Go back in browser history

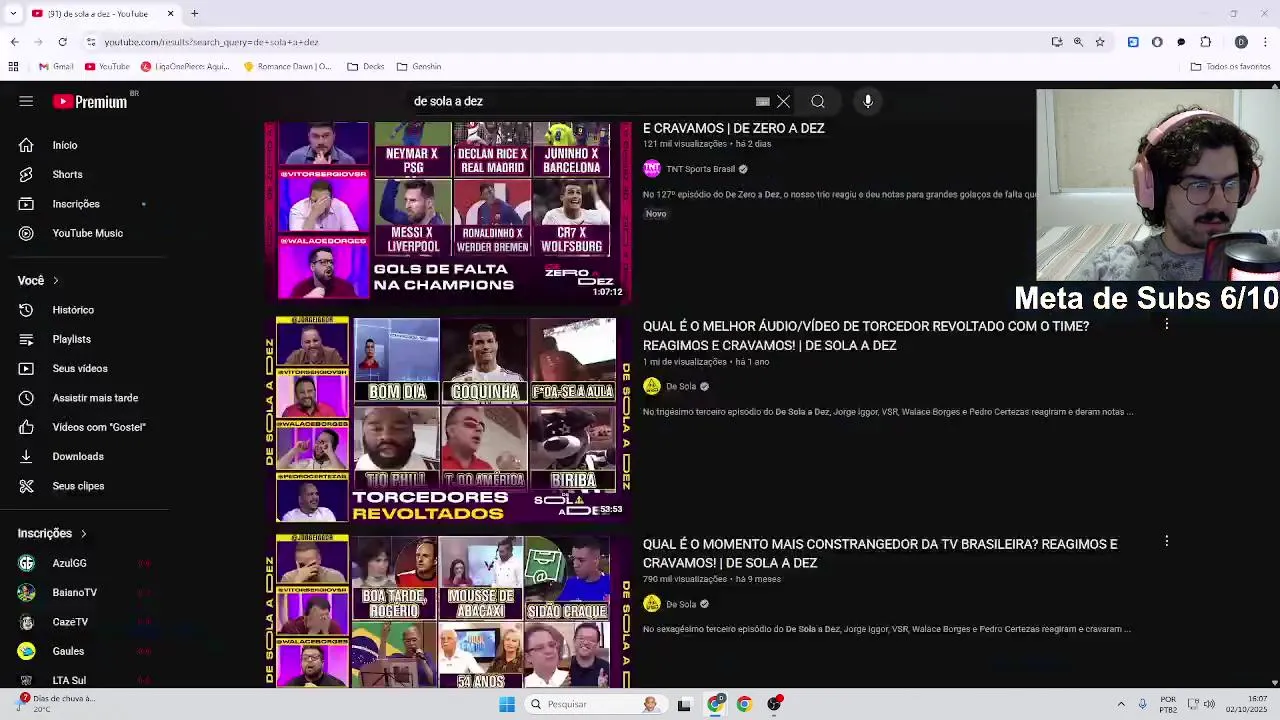(x=14, y=42)
